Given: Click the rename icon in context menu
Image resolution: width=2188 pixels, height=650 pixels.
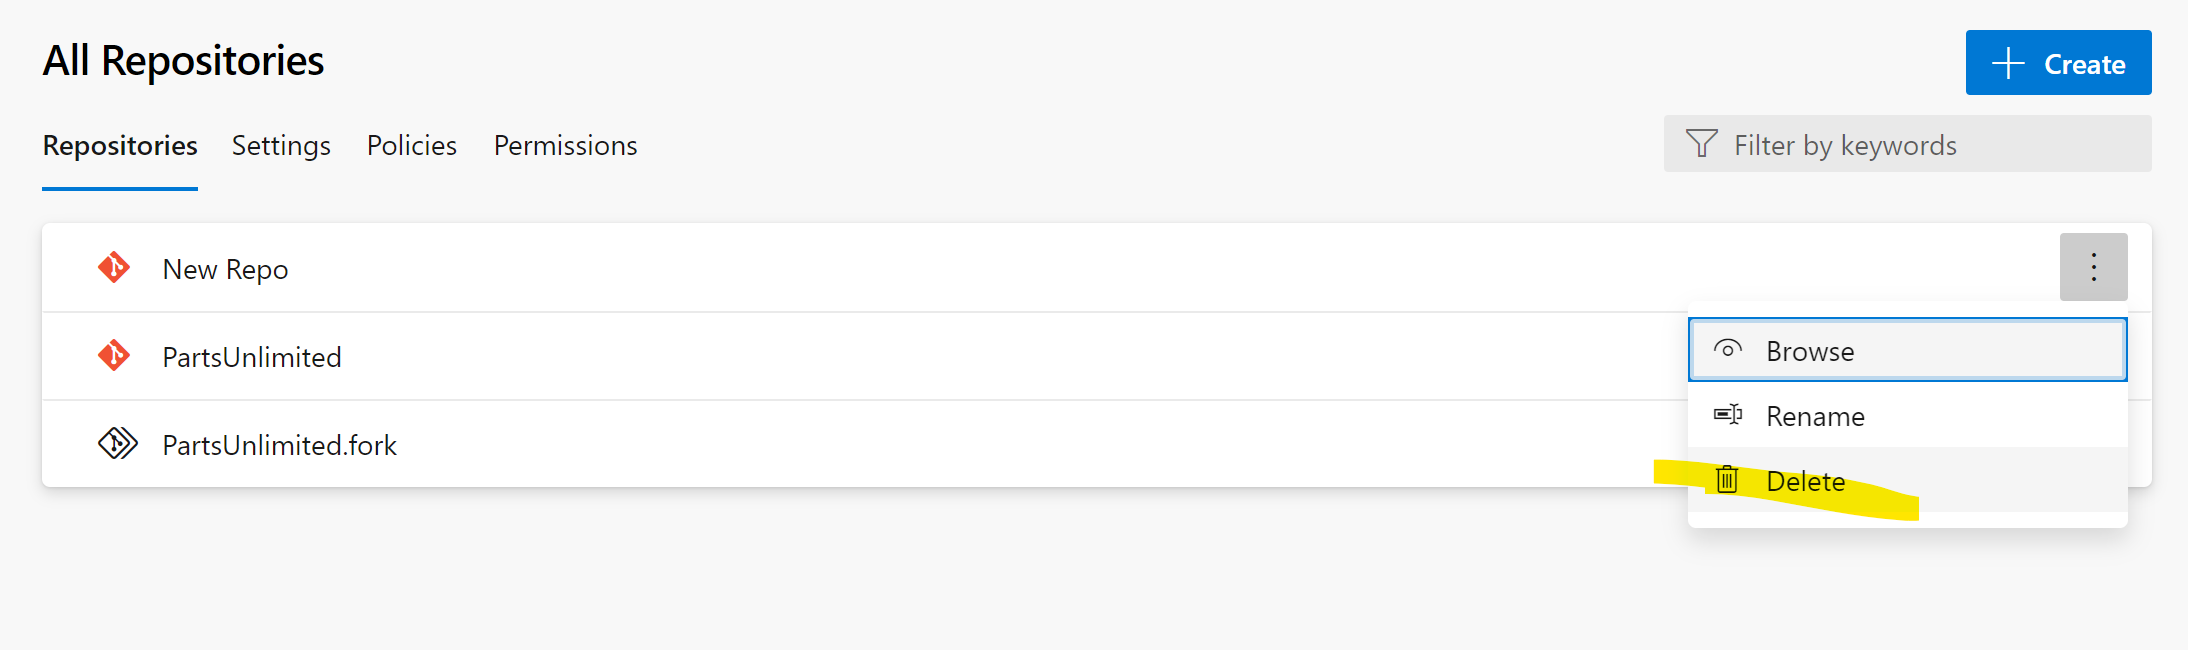Looking at the screenshot, I should 1727,415.
